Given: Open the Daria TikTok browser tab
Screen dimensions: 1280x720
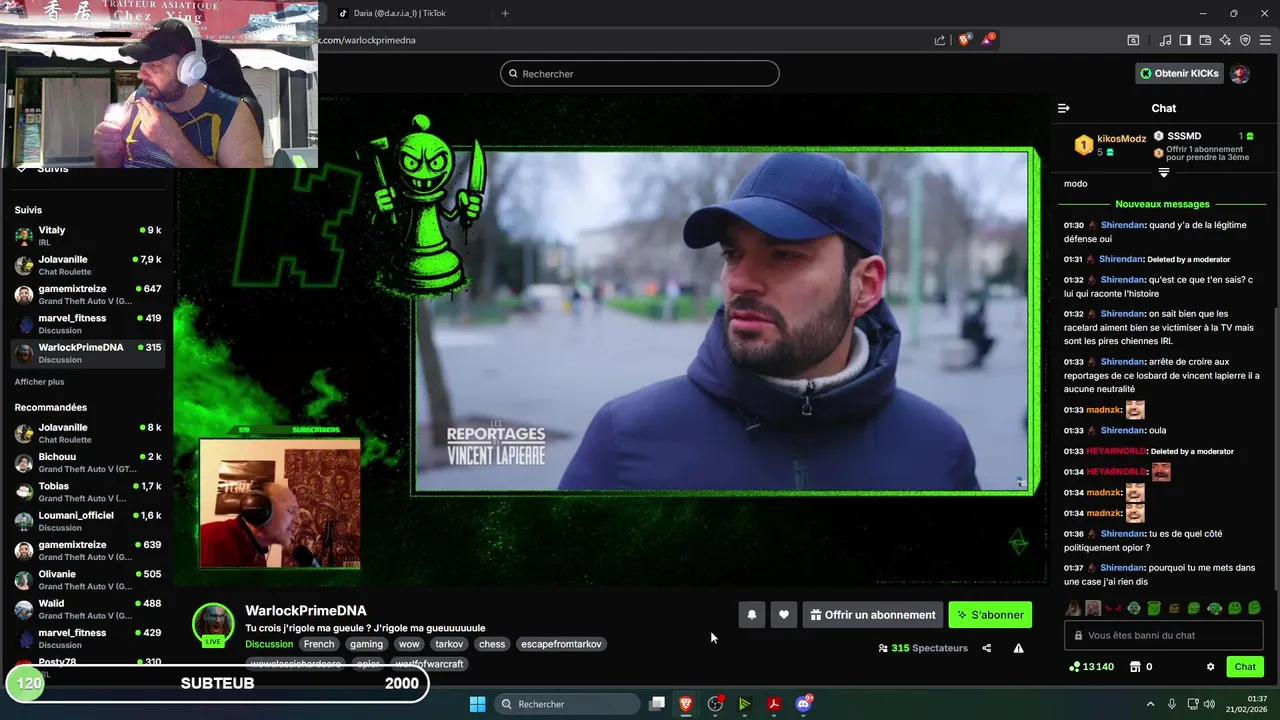Looking at the screenshot, I should 399,13.
